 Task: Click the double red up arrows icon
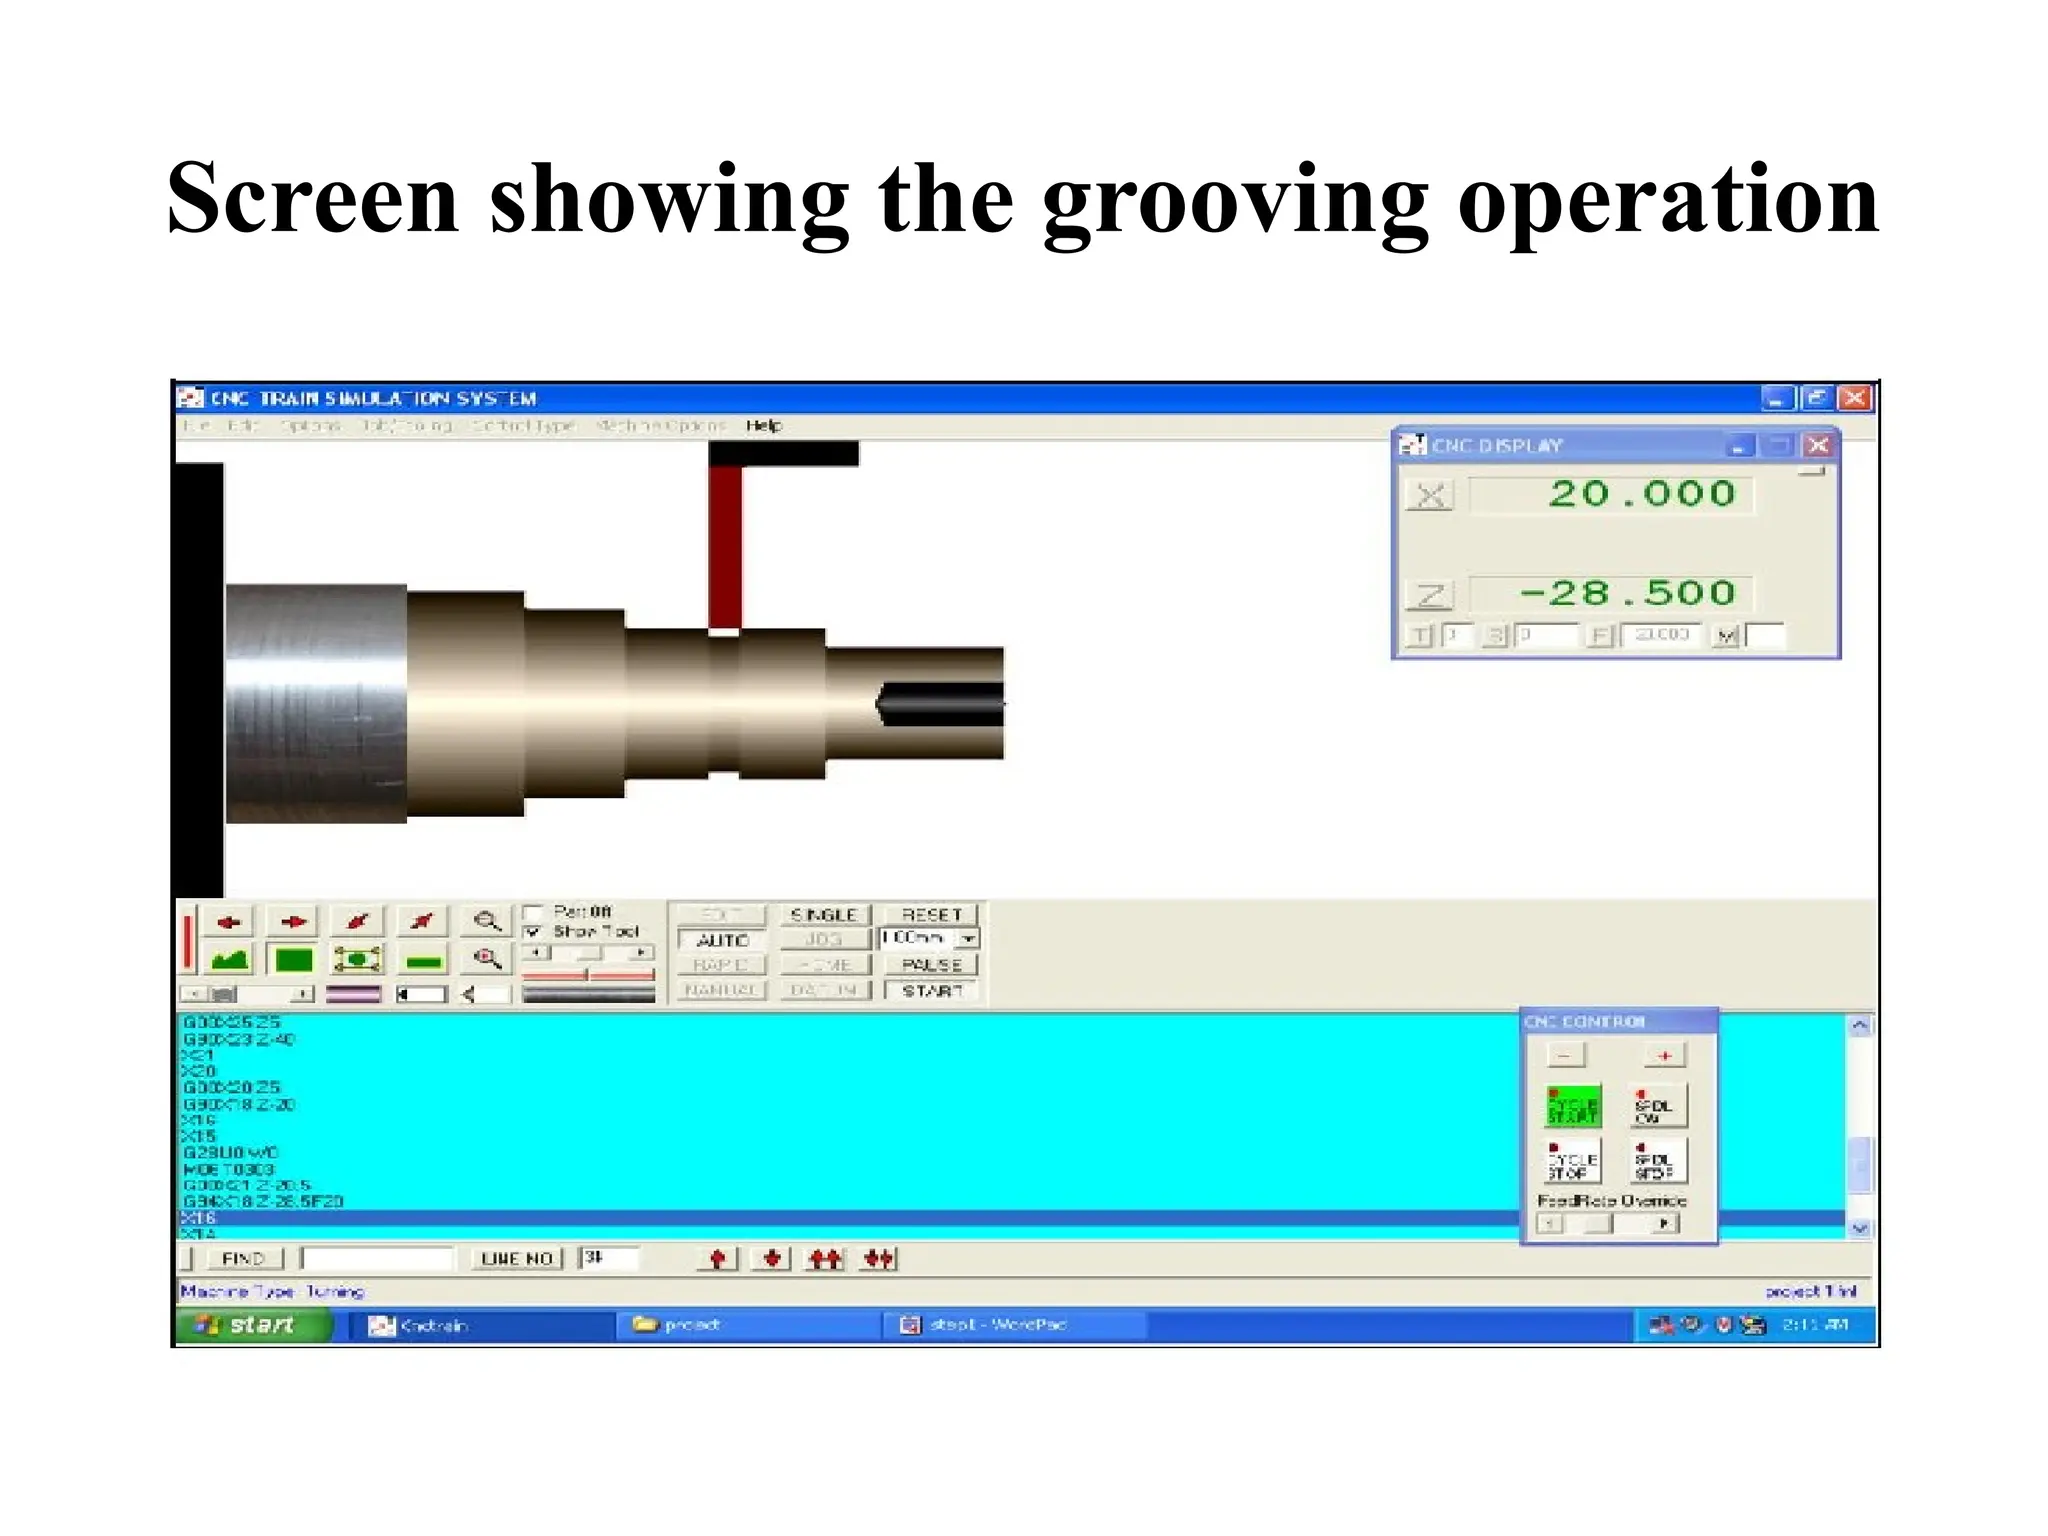coord(825,1258)
